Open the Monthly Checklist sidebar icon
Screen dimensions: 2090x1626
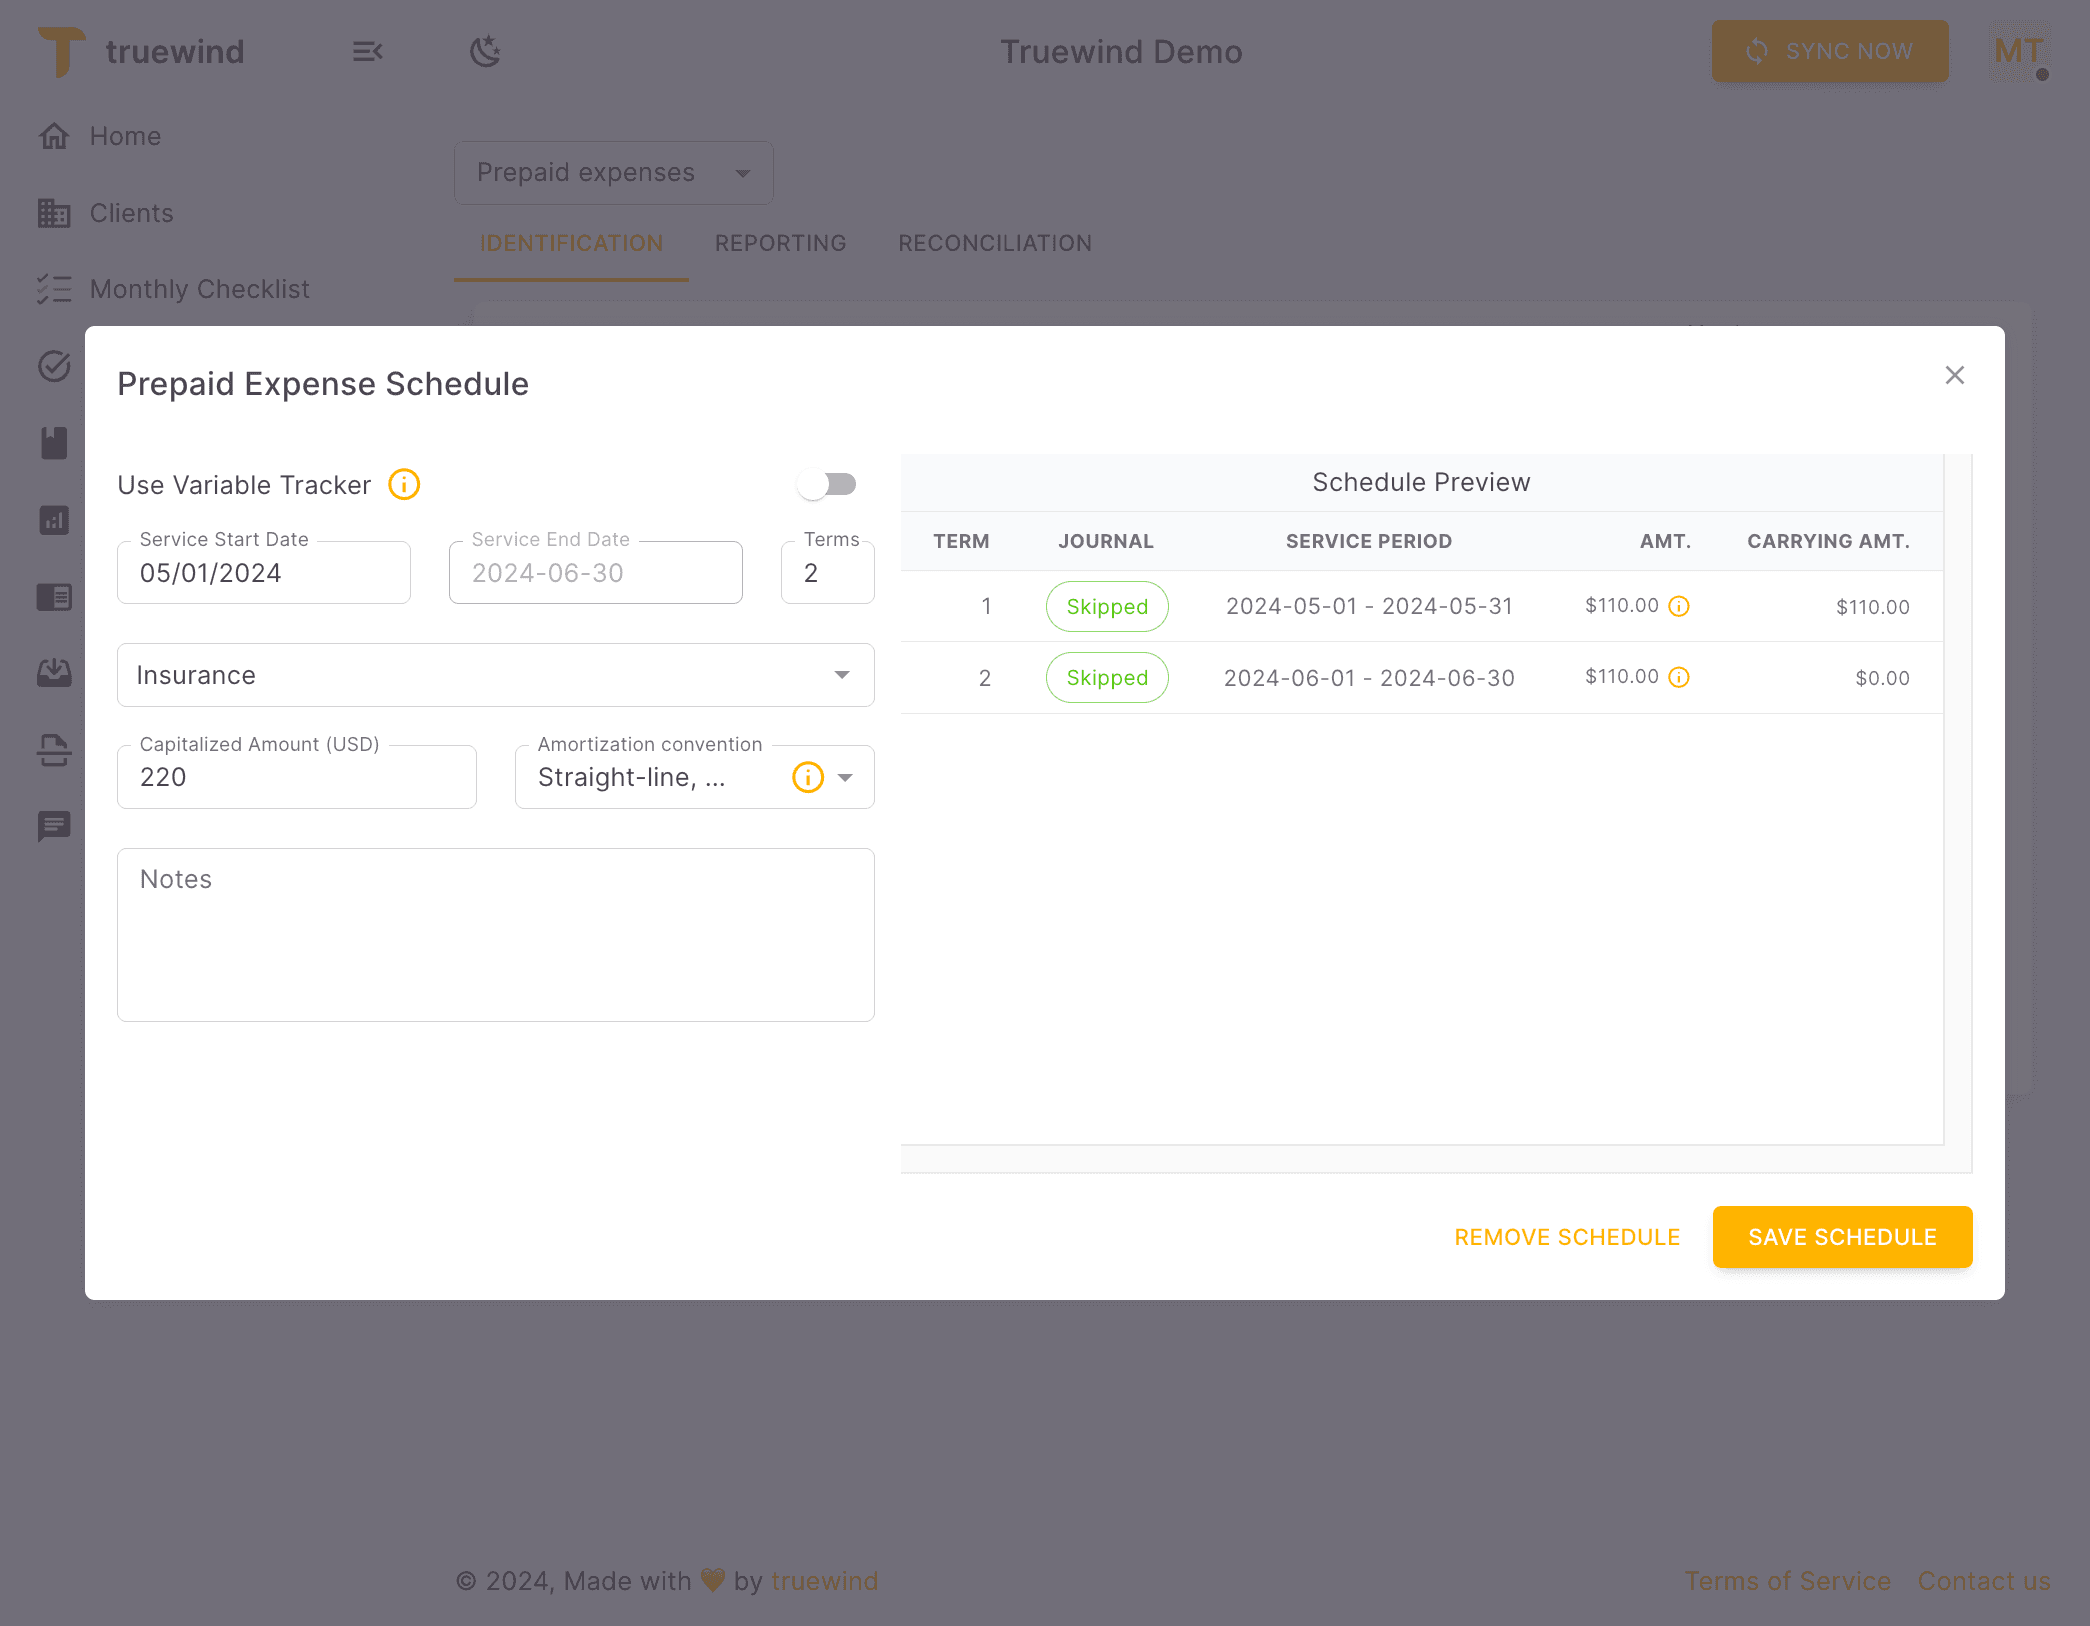click(54, 289)
